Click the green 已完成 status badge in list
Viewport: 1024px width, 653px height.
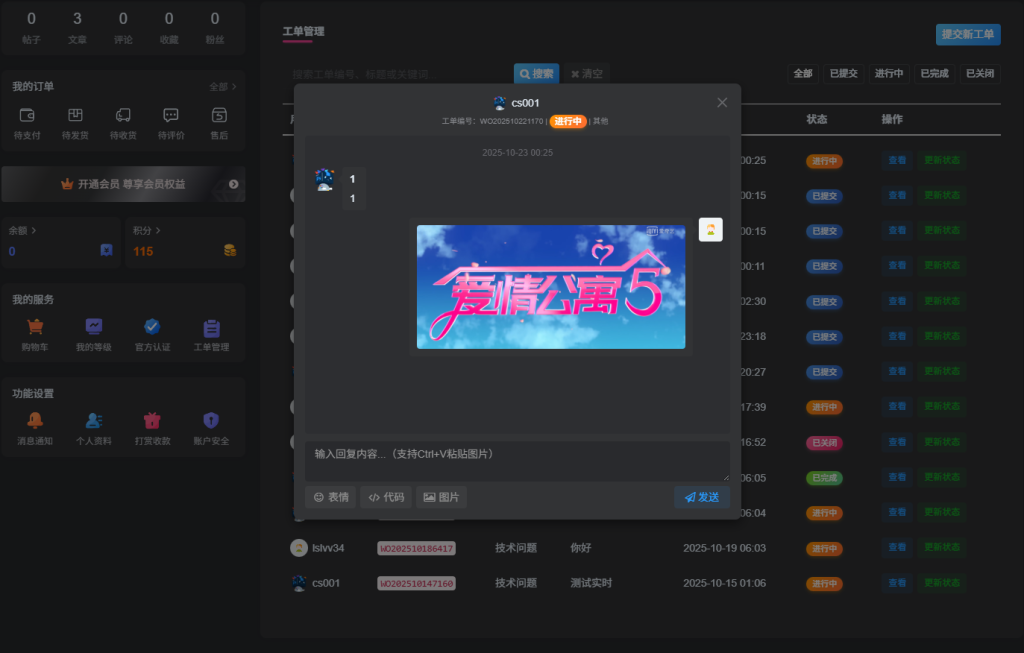pos(824,478)
